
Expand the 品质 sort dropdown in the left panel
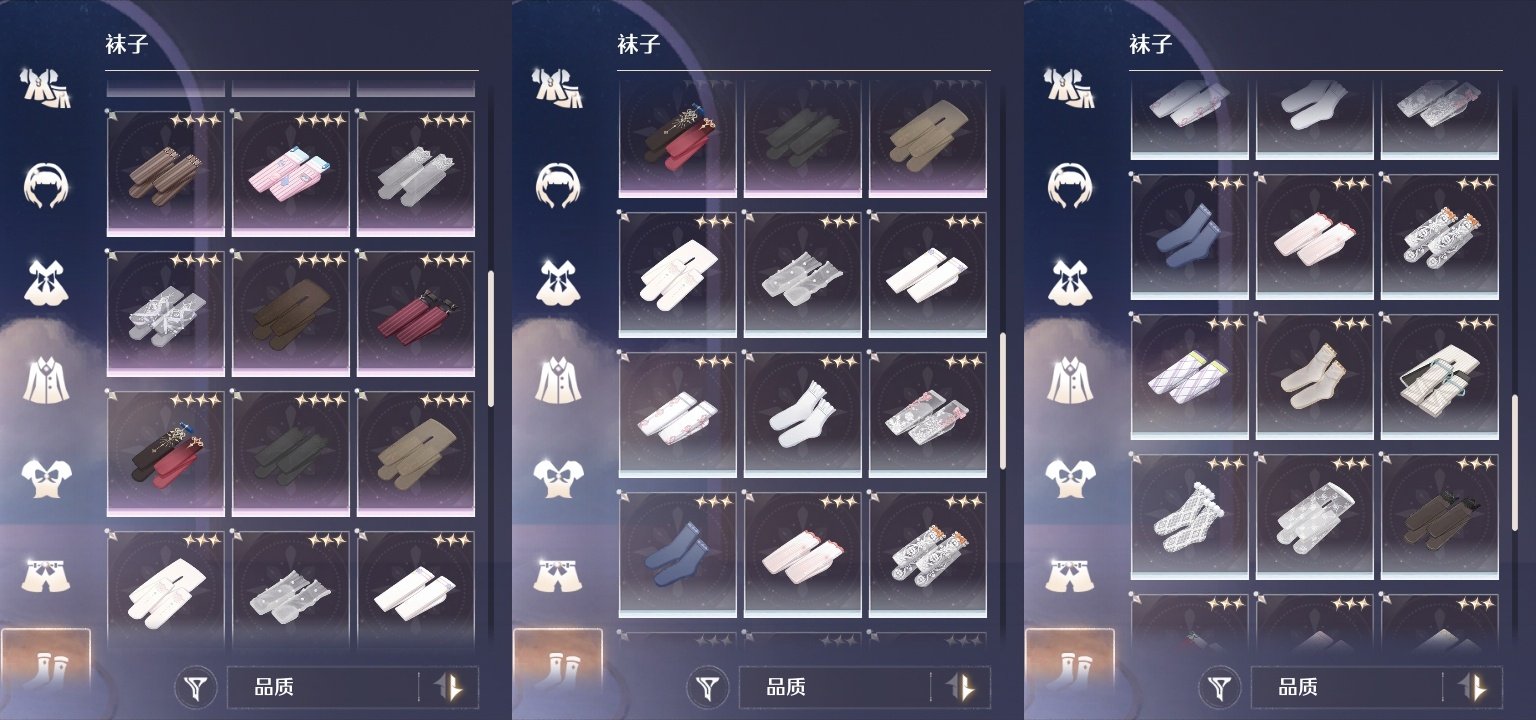[x=322, y=688]
